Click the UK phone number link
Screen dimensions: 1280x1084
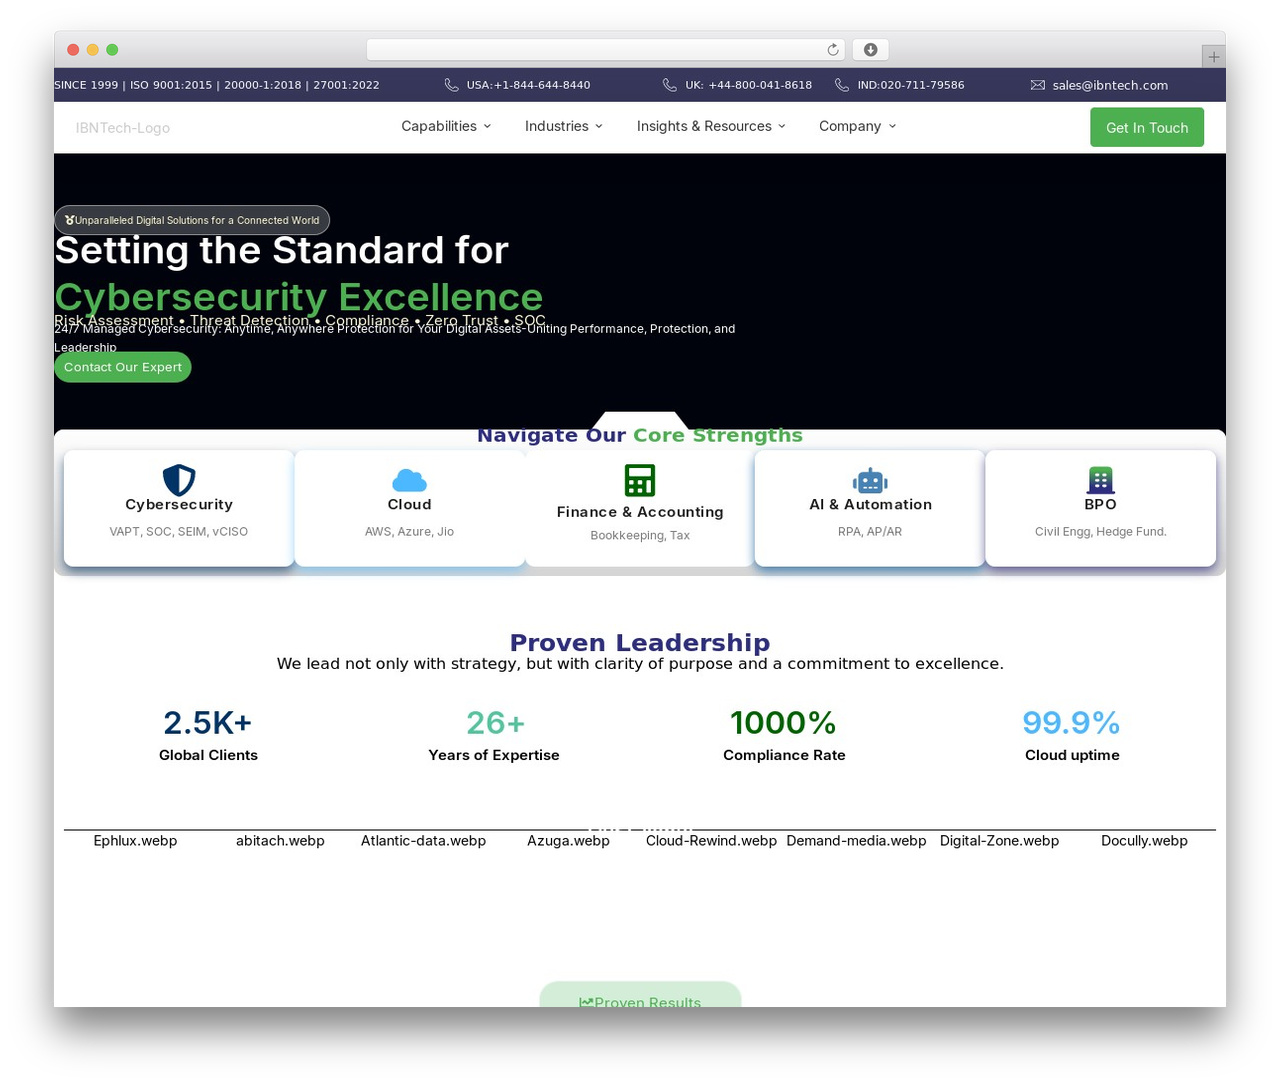[x=748, y=85]
